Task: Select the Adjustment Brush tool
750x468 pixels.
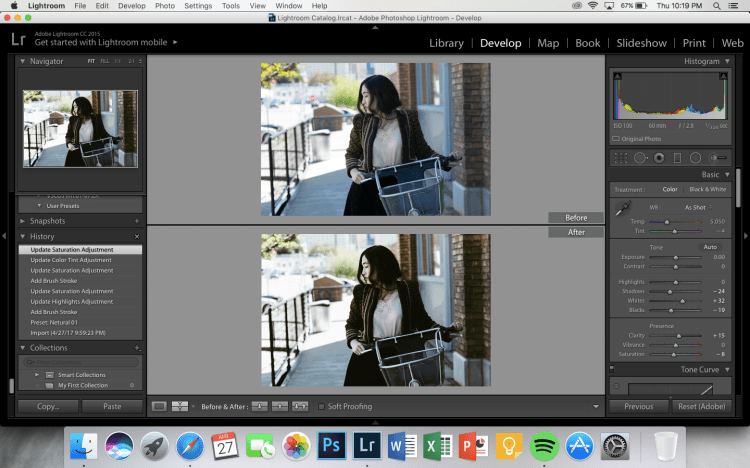Action: coord(717,157)
